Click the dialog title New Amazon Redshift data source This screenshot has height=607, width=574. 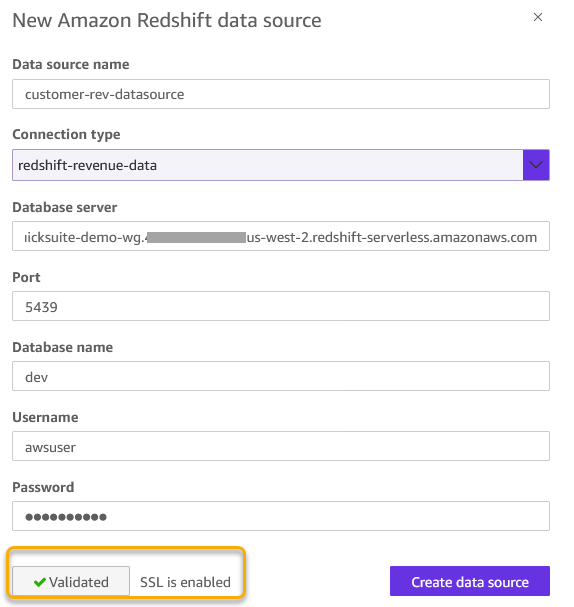(167, 20)
